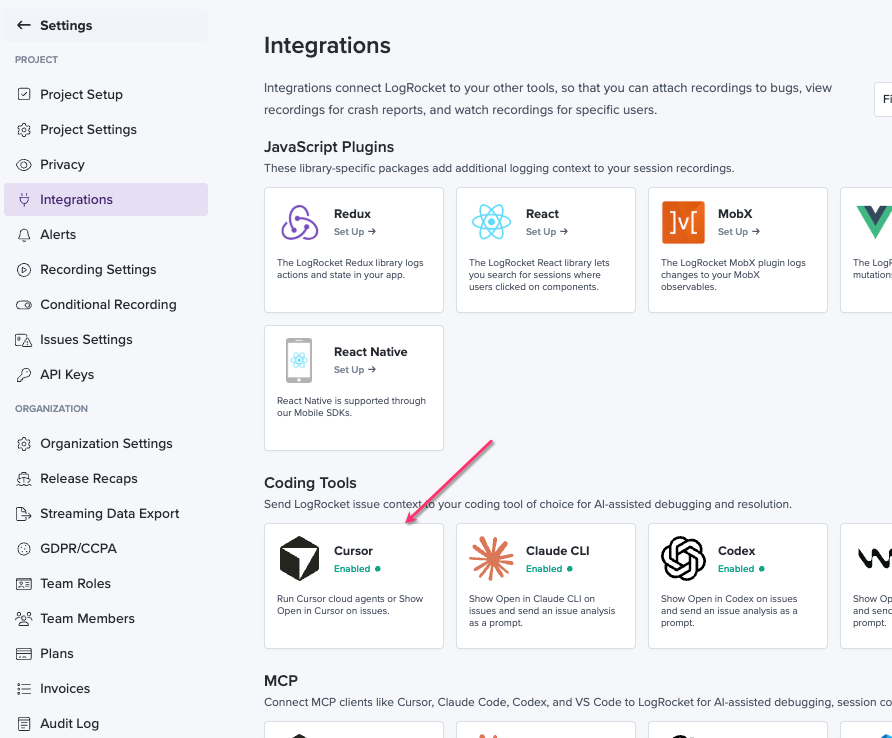Image resolution: width=892 pixels, height=738 pixels.
Task: Click the API Keys key icon
Action: pyautogui.click(x=24, y=375)
